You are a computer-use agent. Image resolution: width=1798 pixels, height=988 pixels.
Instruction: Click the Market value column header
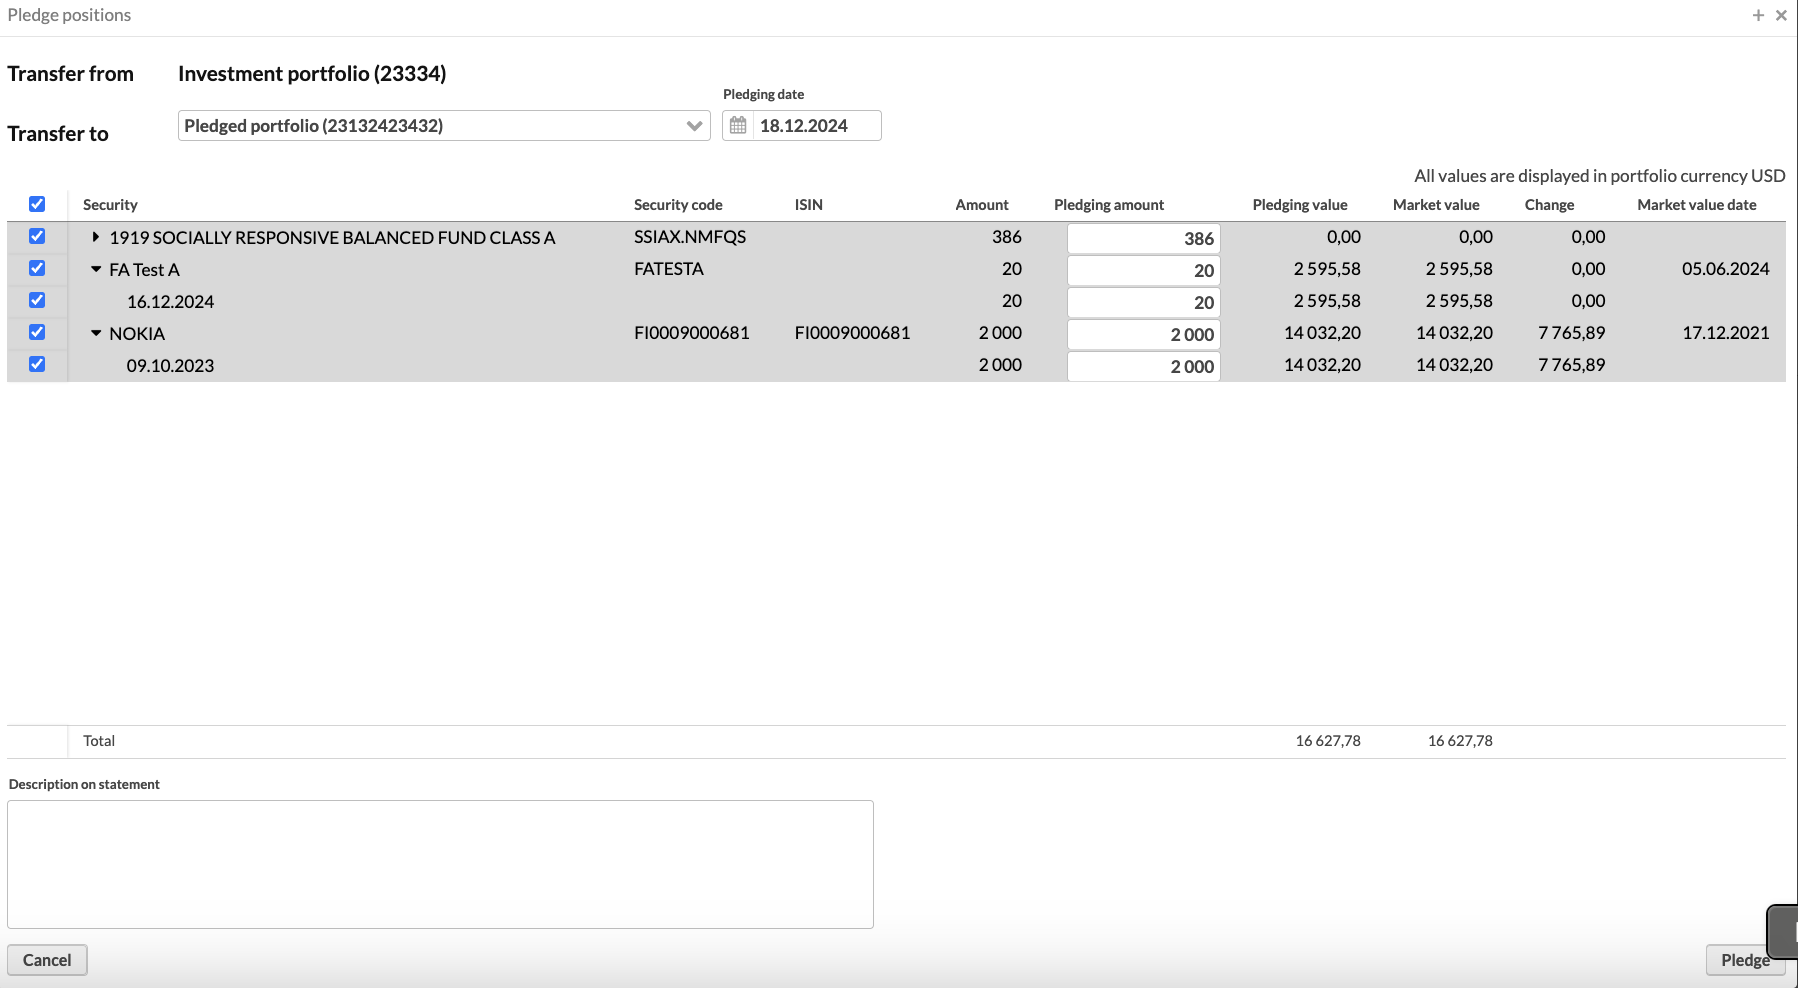pyautogui.click(x=1436, y=205)
